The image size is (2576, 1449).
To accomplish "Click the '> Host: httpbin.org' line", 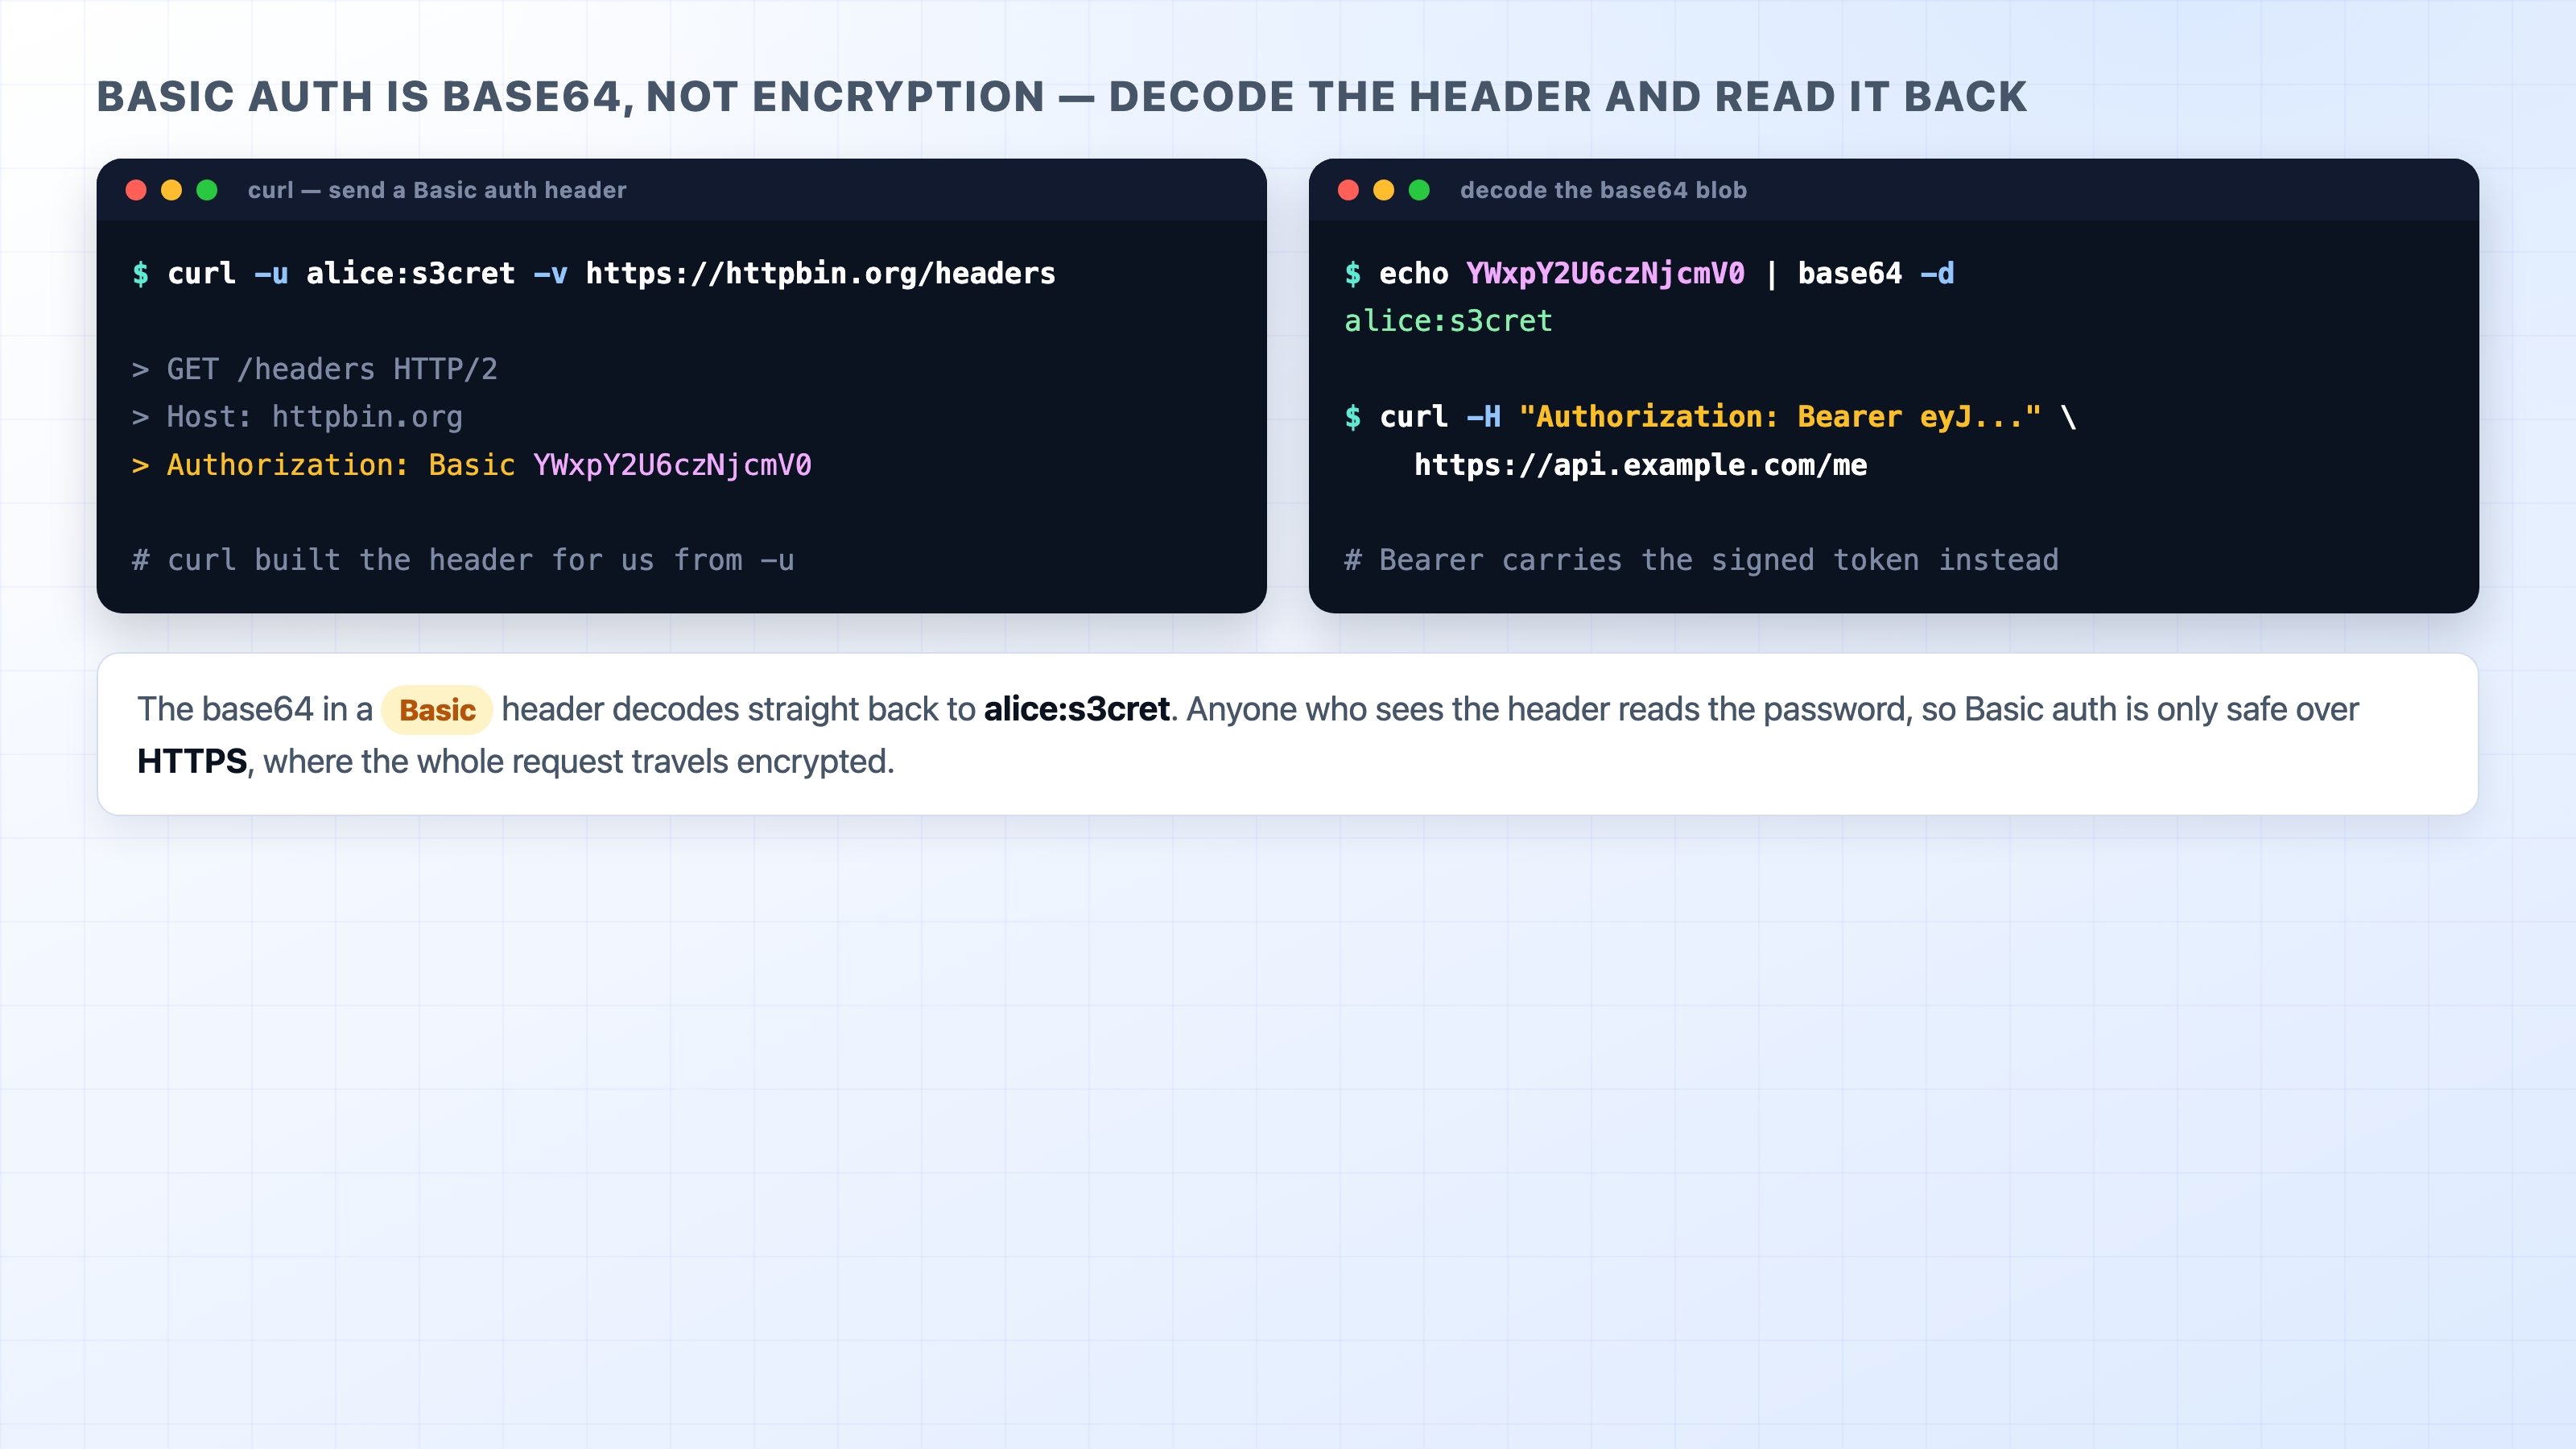I will 298,417.
